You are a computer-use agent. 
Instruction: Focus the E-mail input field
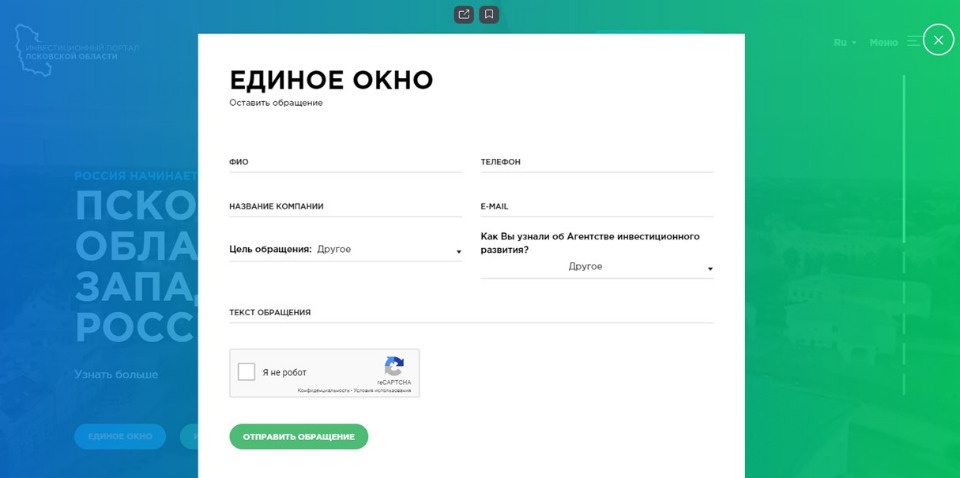(x=597, y=206)
